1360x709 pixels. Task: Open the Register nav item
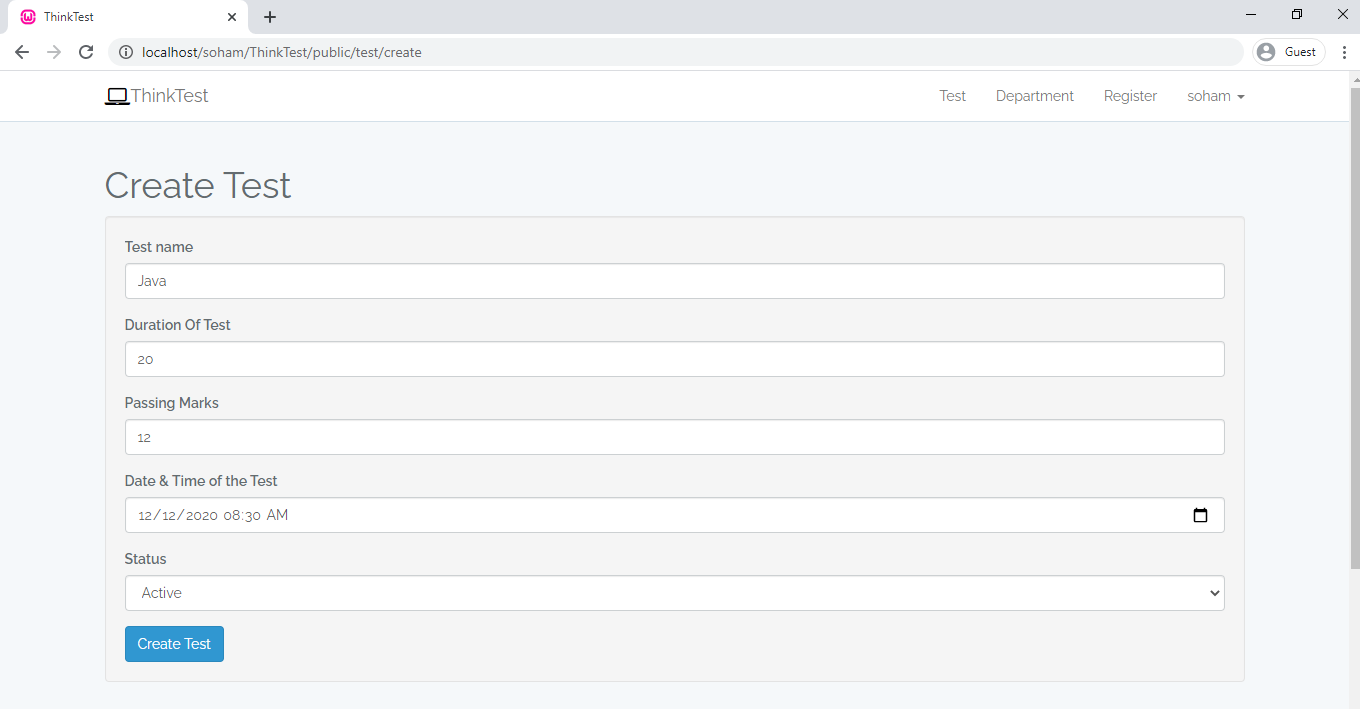(1130, 96)
